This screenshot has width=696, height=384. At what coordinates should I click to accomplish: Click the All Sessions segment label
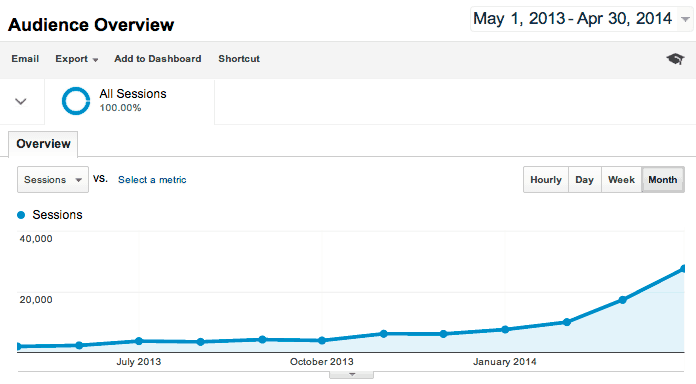tap(133, 94)
